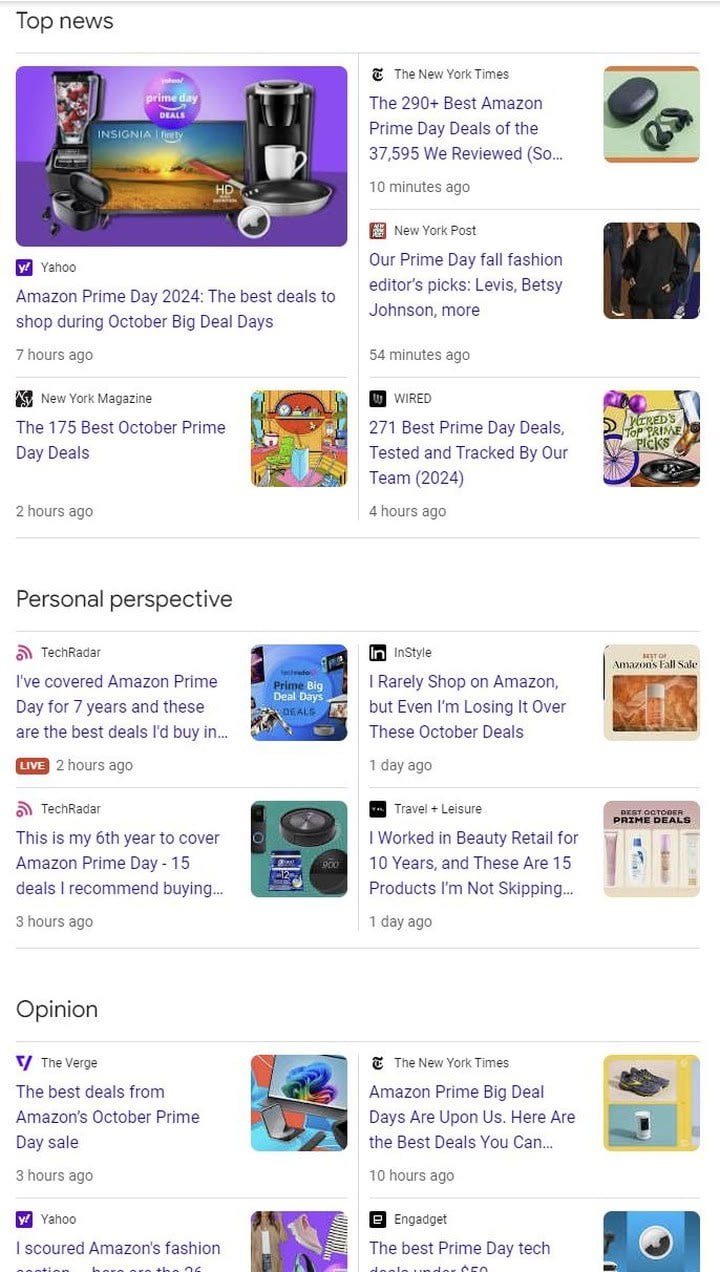Viewport: 720px width, 1272px height.
Task: Open the robot vacuum article thumbnail
Action: 298,848
